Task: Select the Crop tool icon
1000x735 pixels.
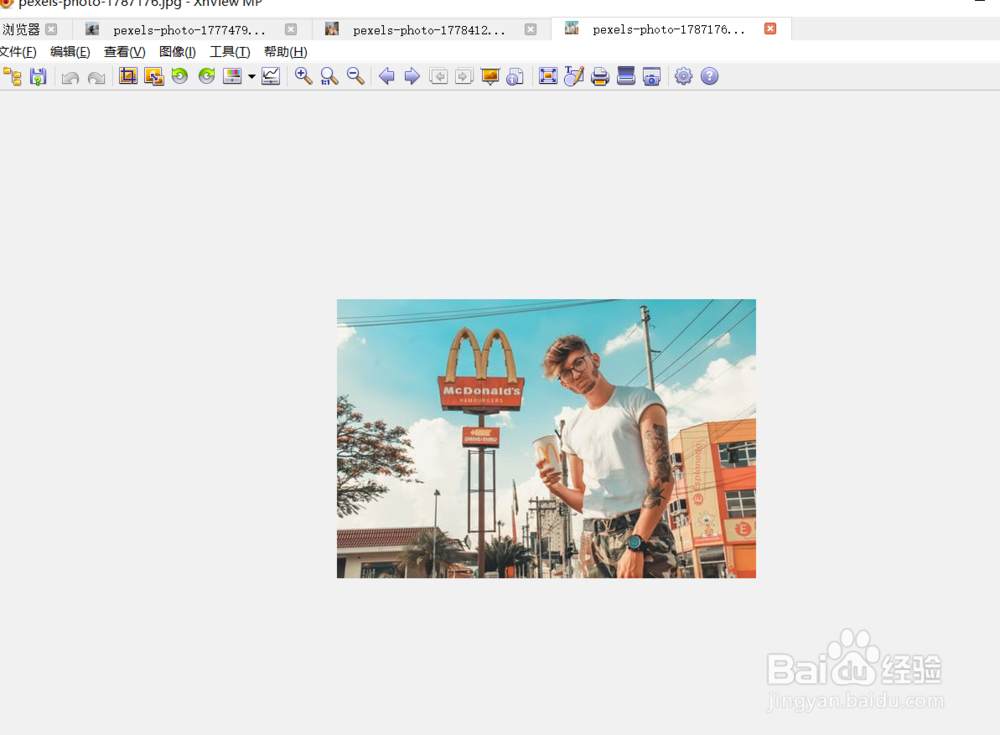Action: pos(128,77)
